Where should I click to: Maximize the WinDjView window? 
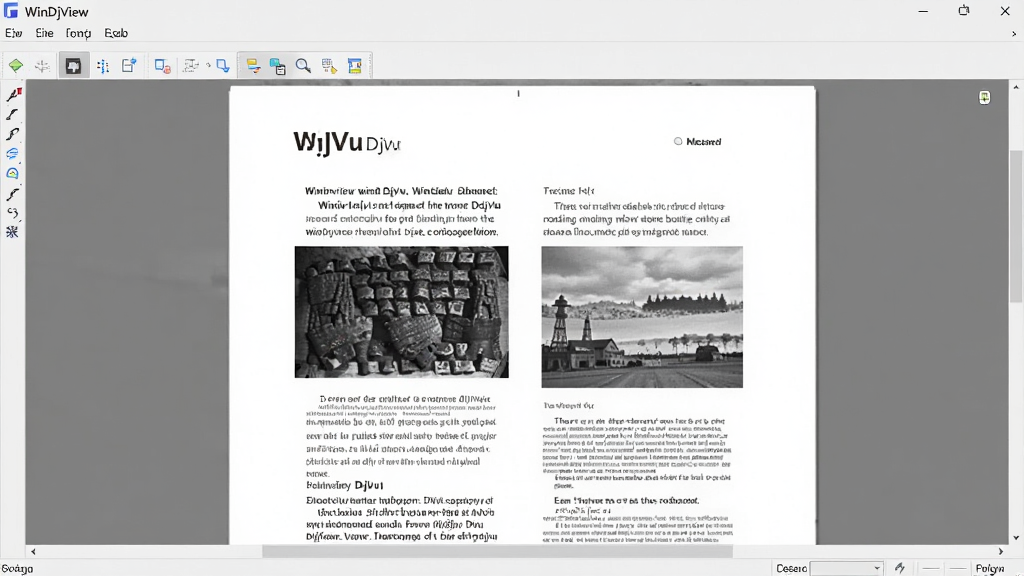tap(964, 11)
